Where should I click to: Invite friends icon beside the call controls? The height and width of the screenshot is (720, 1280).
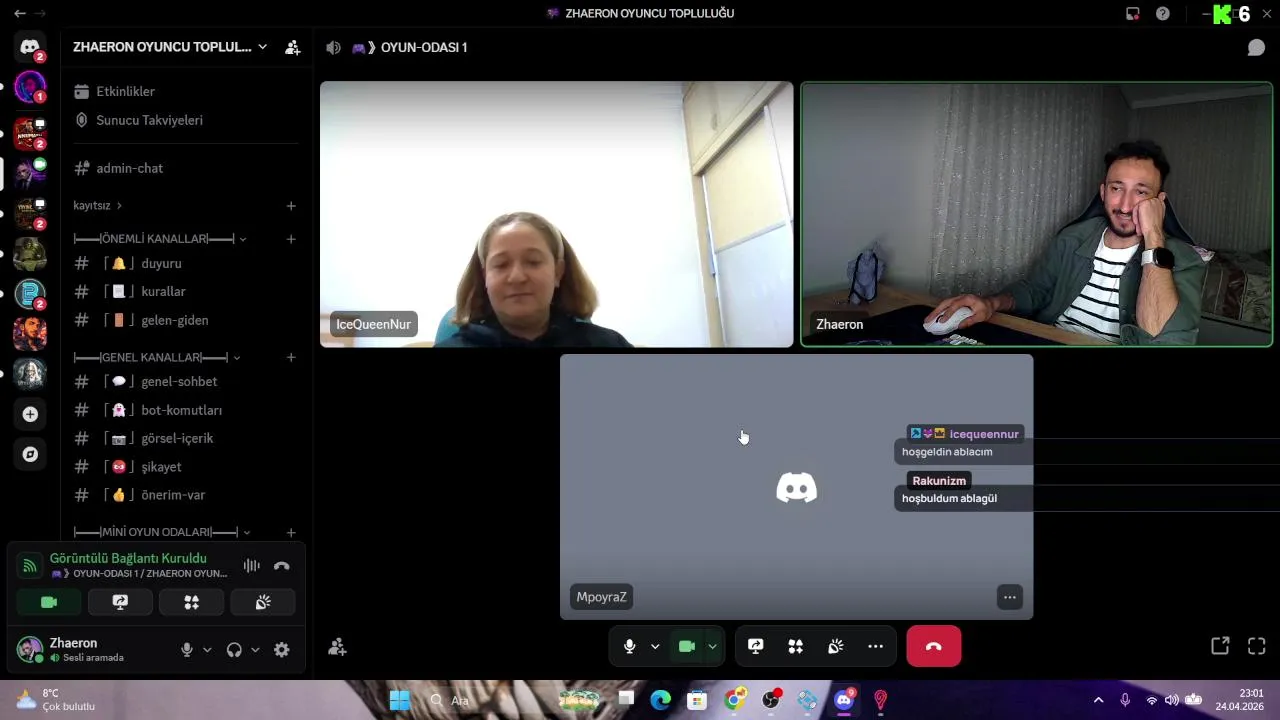point(337,647)
